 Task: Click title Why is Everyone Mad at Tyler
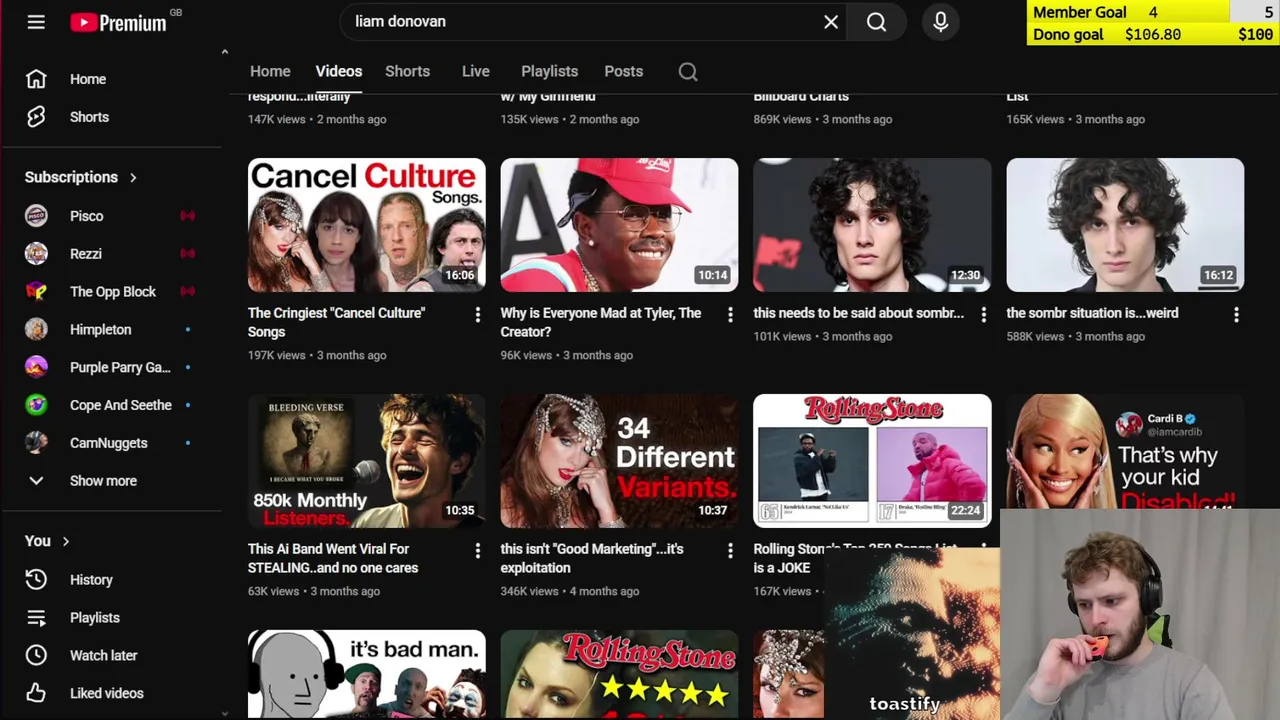[600, 322]
